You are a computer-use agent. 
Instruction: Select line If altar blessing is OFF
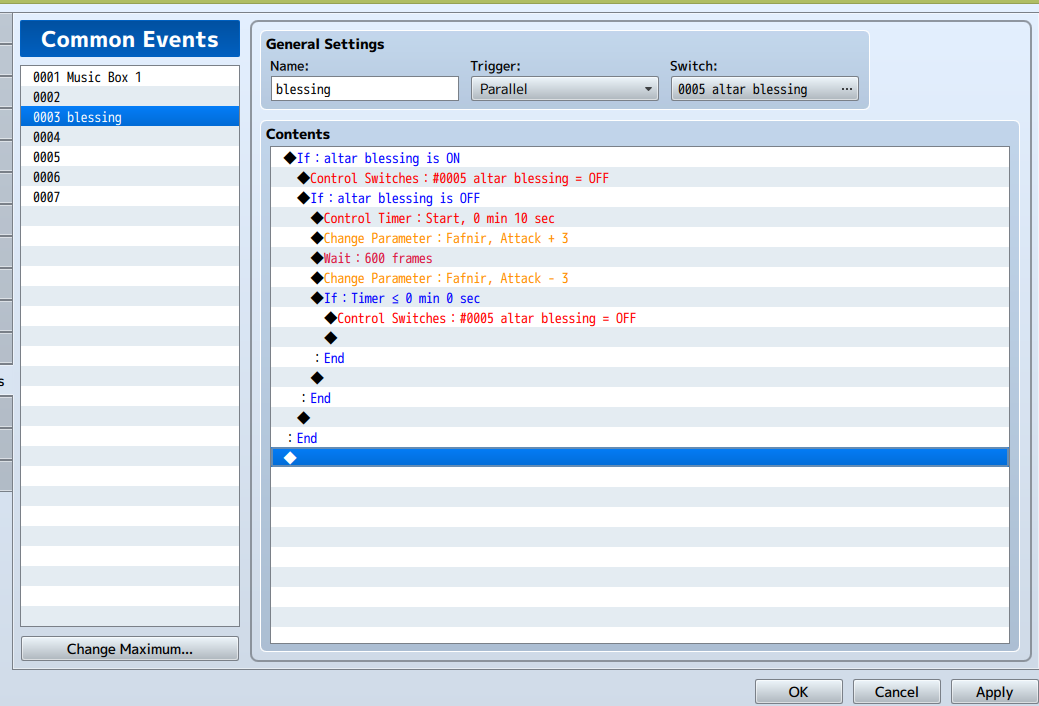point(640,198)
